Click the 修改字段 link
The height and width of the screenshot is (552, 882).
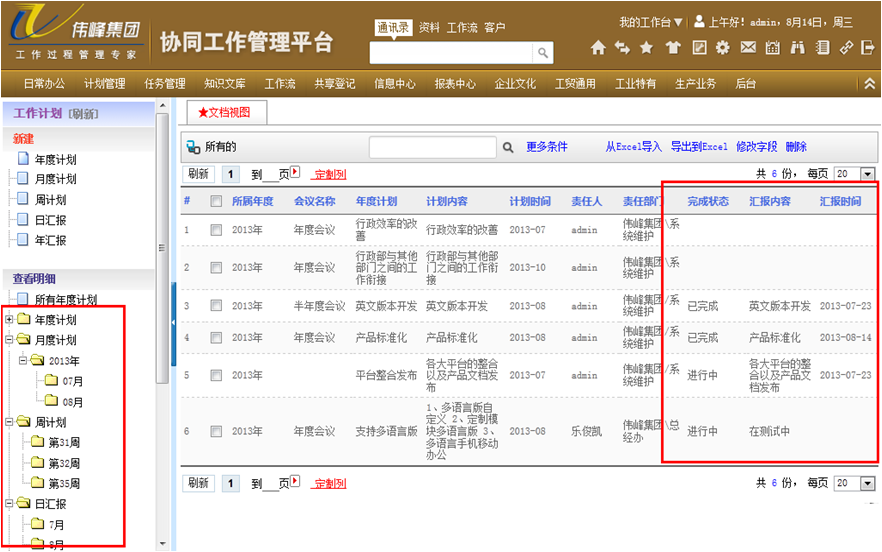757,147
